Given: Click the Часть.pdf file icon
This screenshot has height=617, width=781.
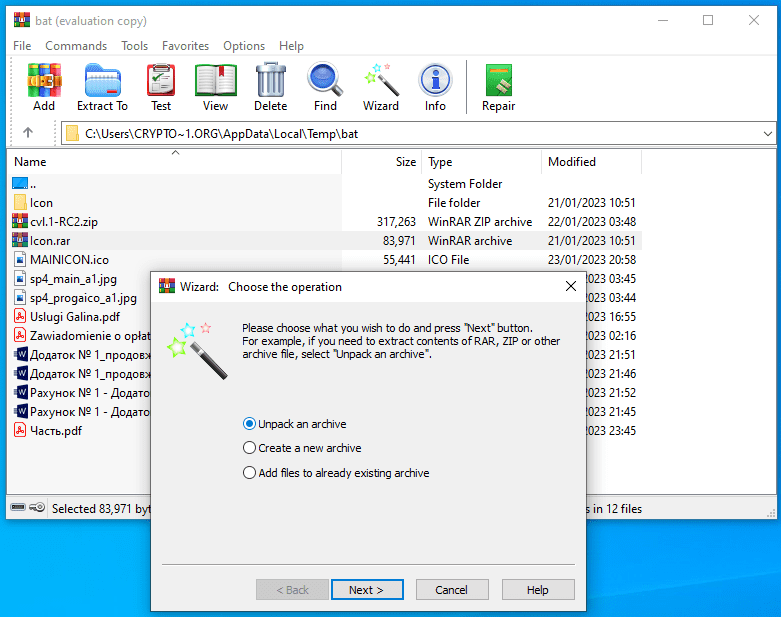Looking at the screenshot, I should (20, 430).
